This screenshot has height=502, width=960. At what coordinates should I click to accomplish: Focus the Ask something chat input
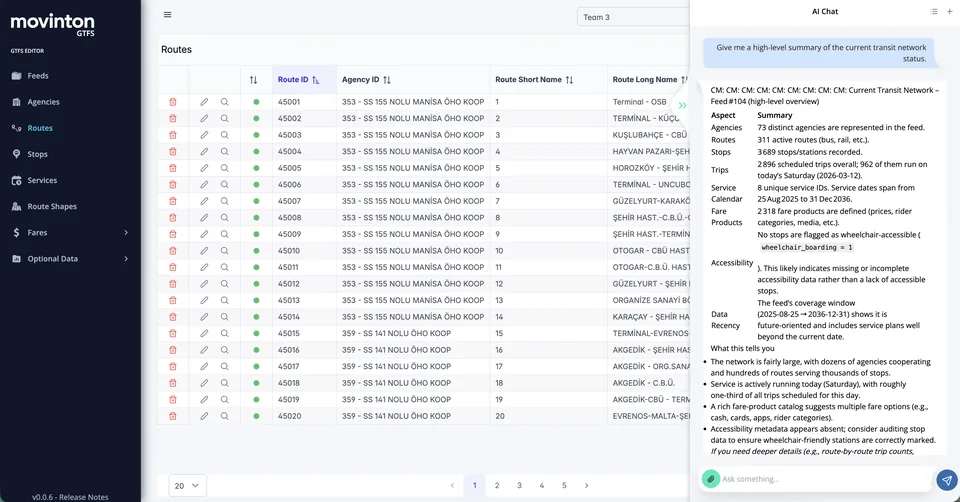825,479
